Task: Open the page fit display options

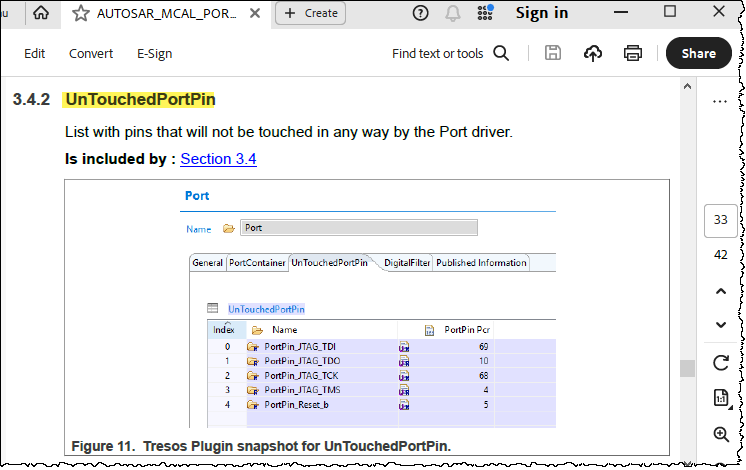Action: [x=720, y=398]
